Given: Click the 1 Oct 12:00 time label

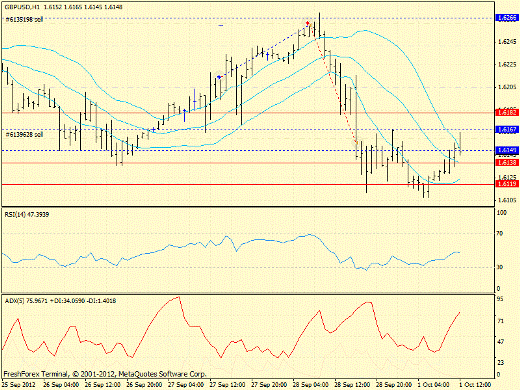Looking at the screenshot, I should point(476,385).
